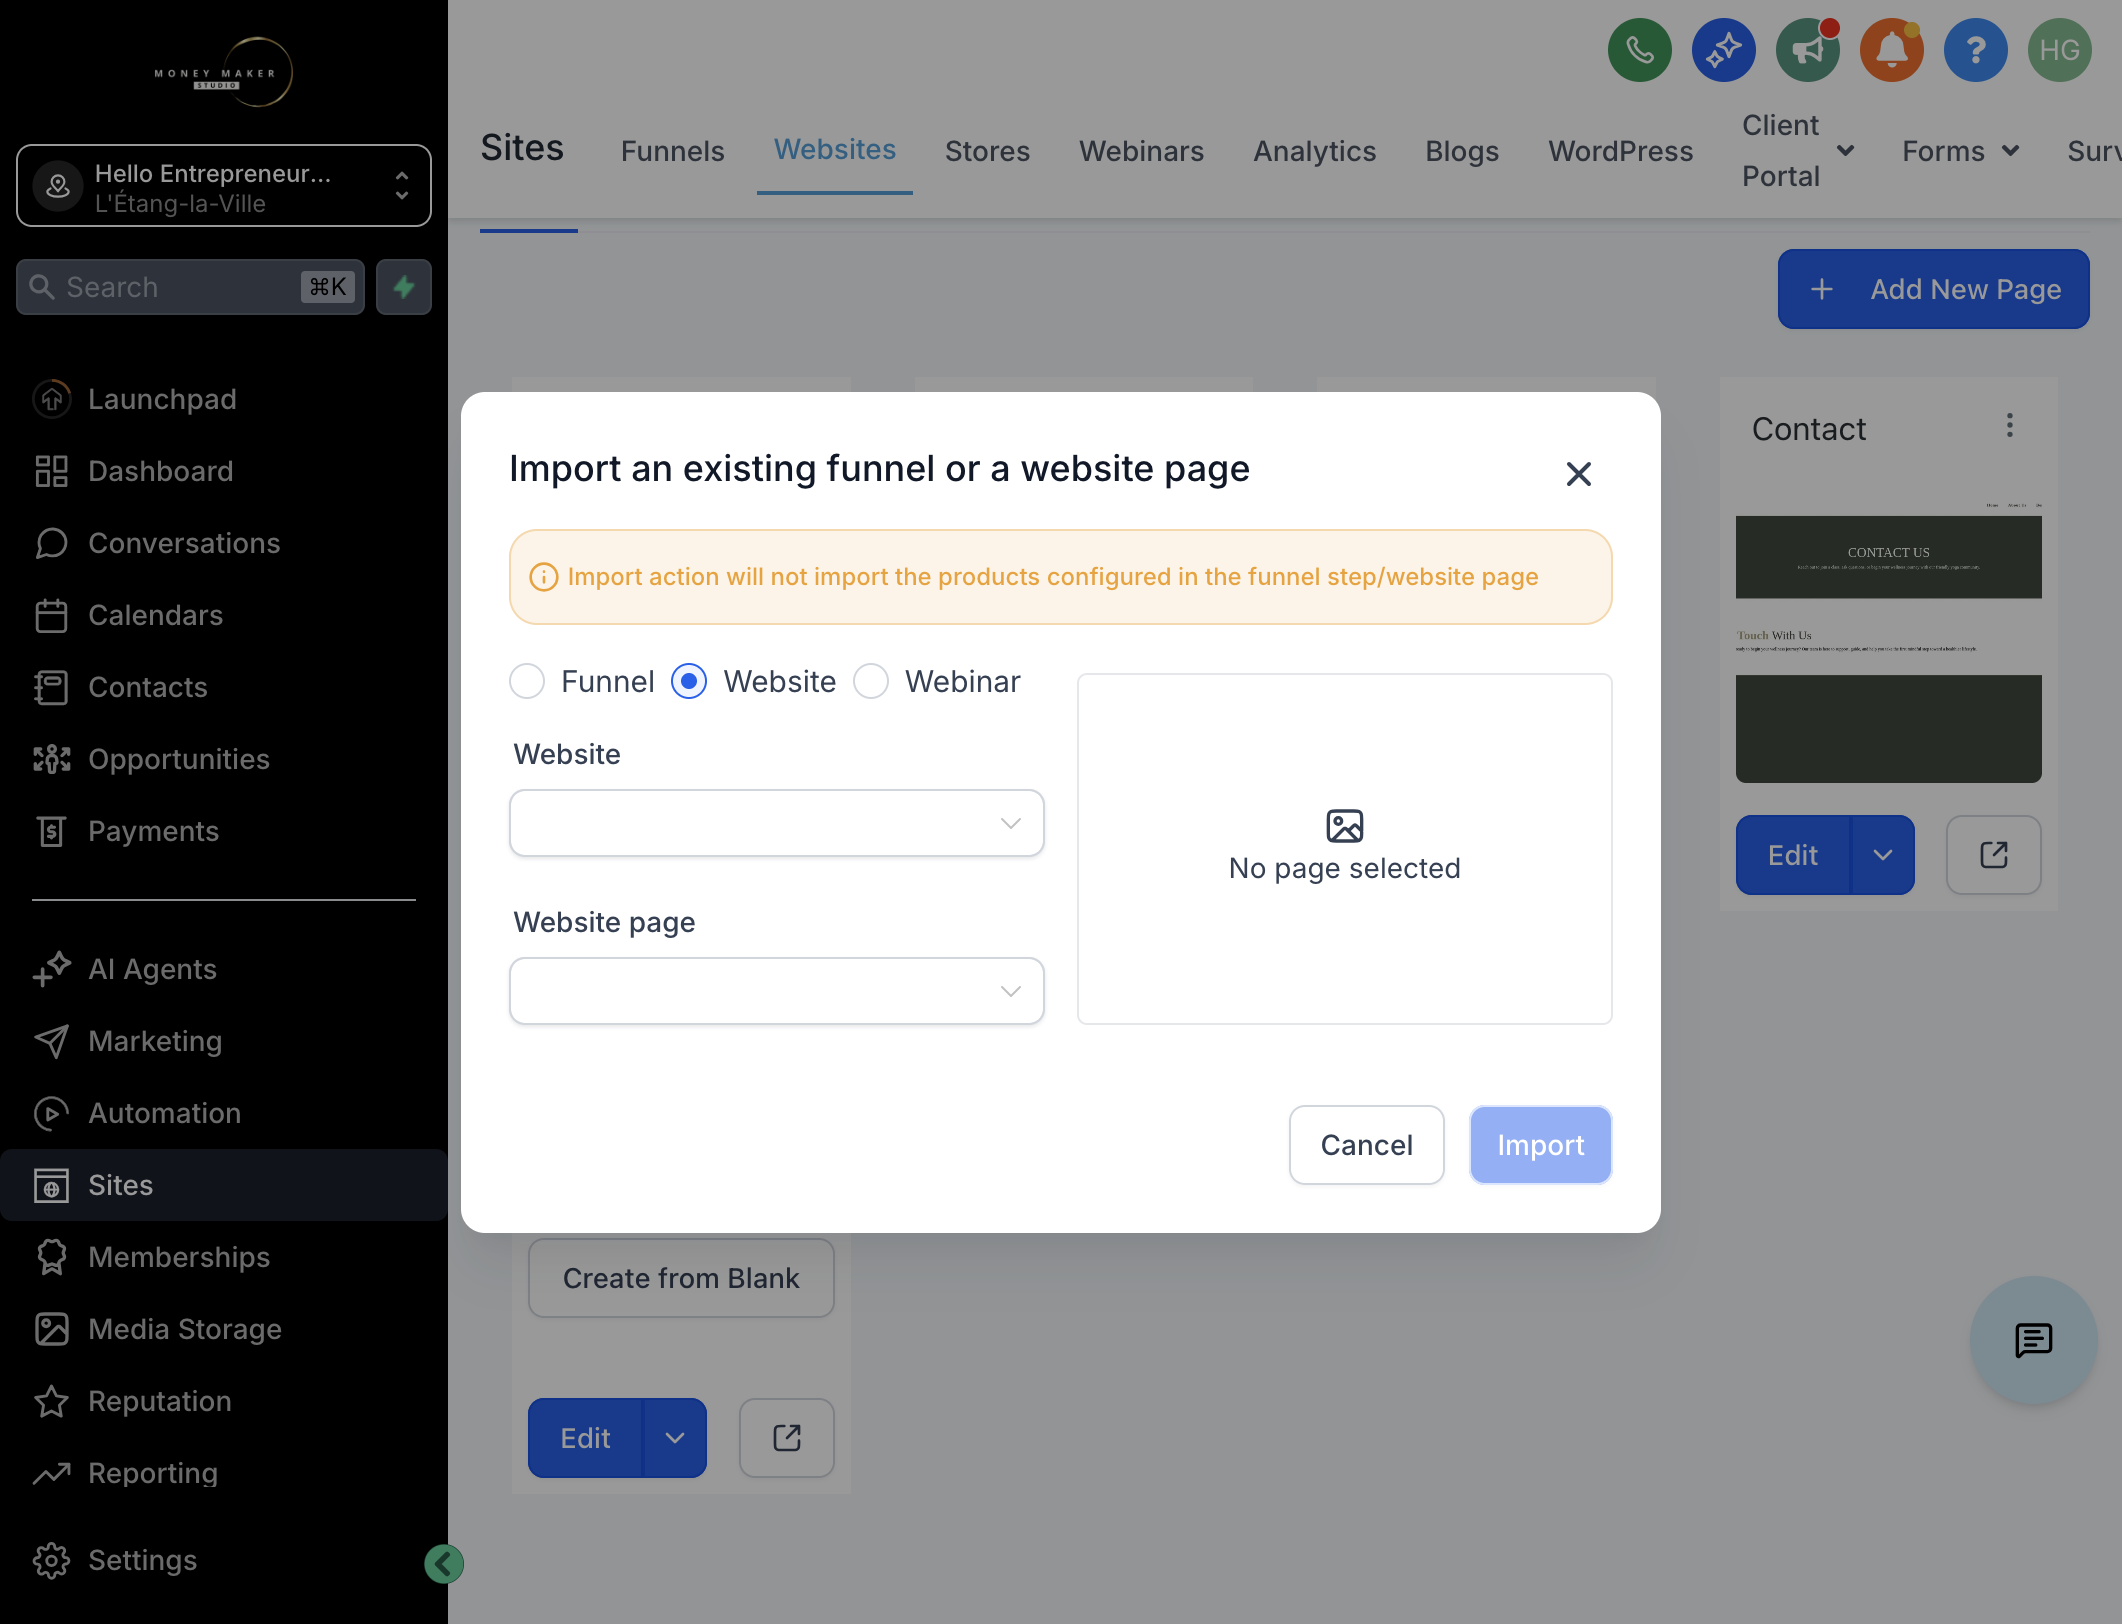Open the Client Portal dropdown menu
Viewport: 2122px width, 1624px height.
click(x=1799, y=151)
